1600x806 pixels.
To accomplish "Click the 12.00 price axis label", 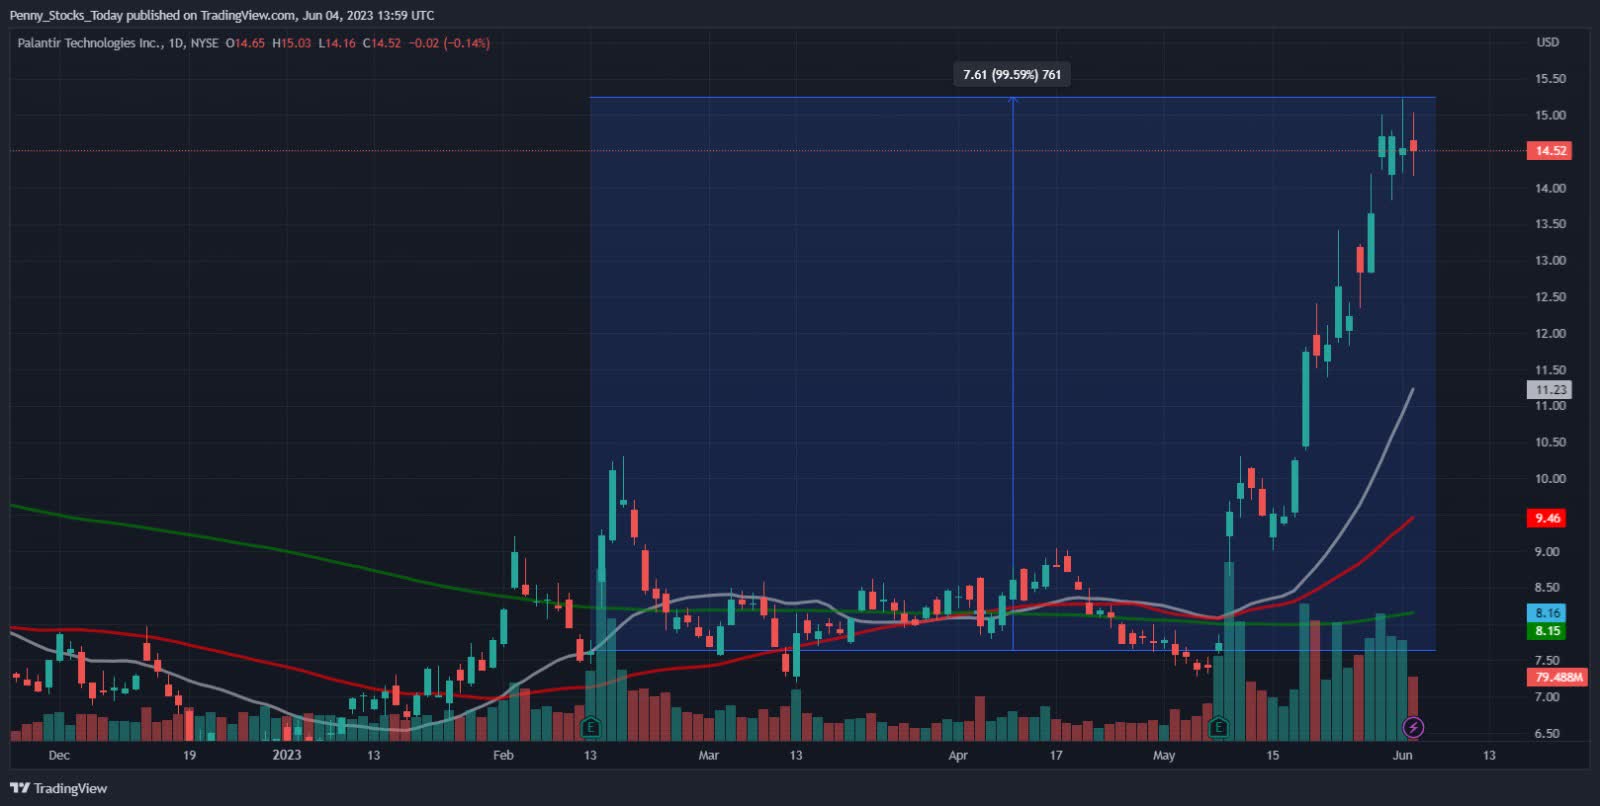I will tap(1550, 334).
